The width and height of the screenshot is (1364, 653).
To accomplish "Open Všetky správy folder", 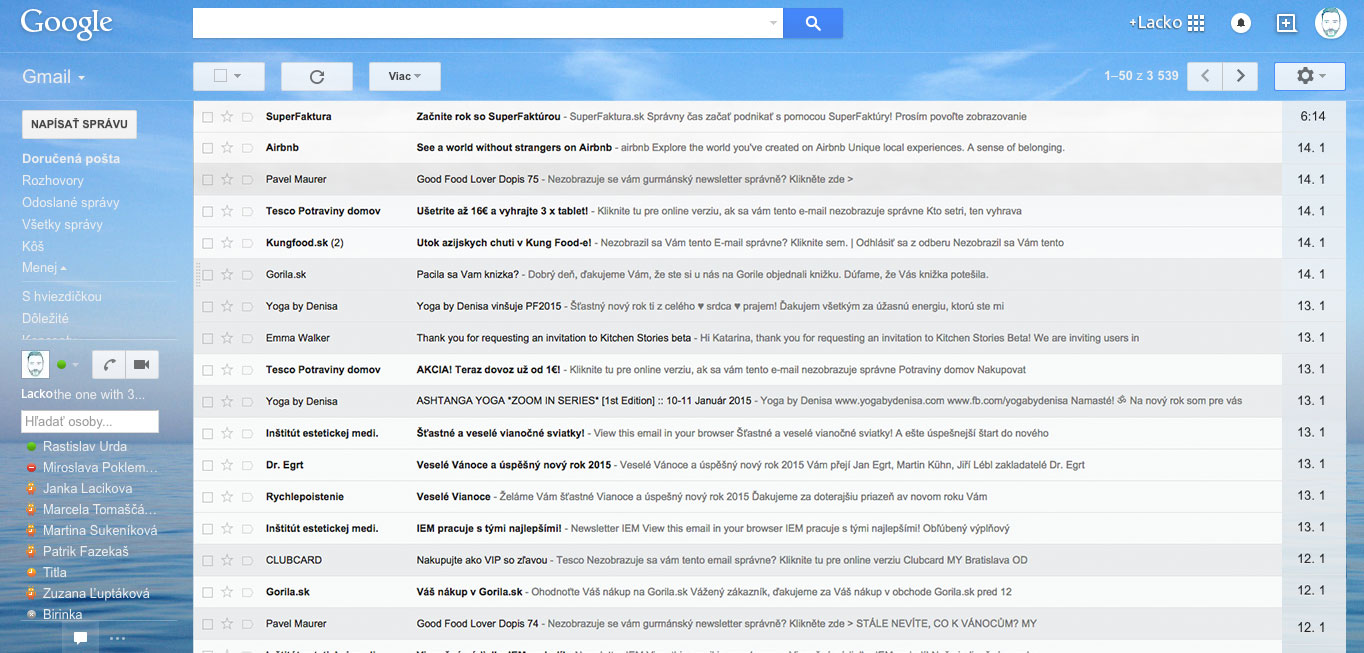I will click(63, 225).
